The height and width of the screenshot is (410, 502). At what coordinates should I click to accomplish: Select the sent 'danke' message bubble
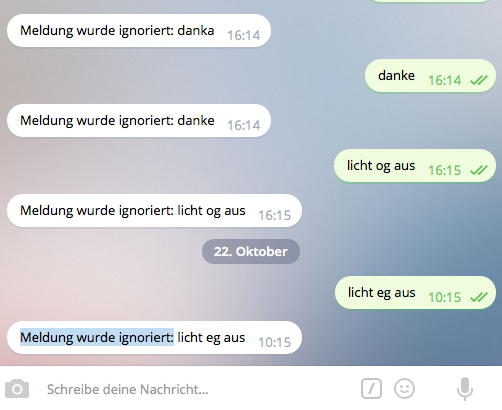point(430,76)
